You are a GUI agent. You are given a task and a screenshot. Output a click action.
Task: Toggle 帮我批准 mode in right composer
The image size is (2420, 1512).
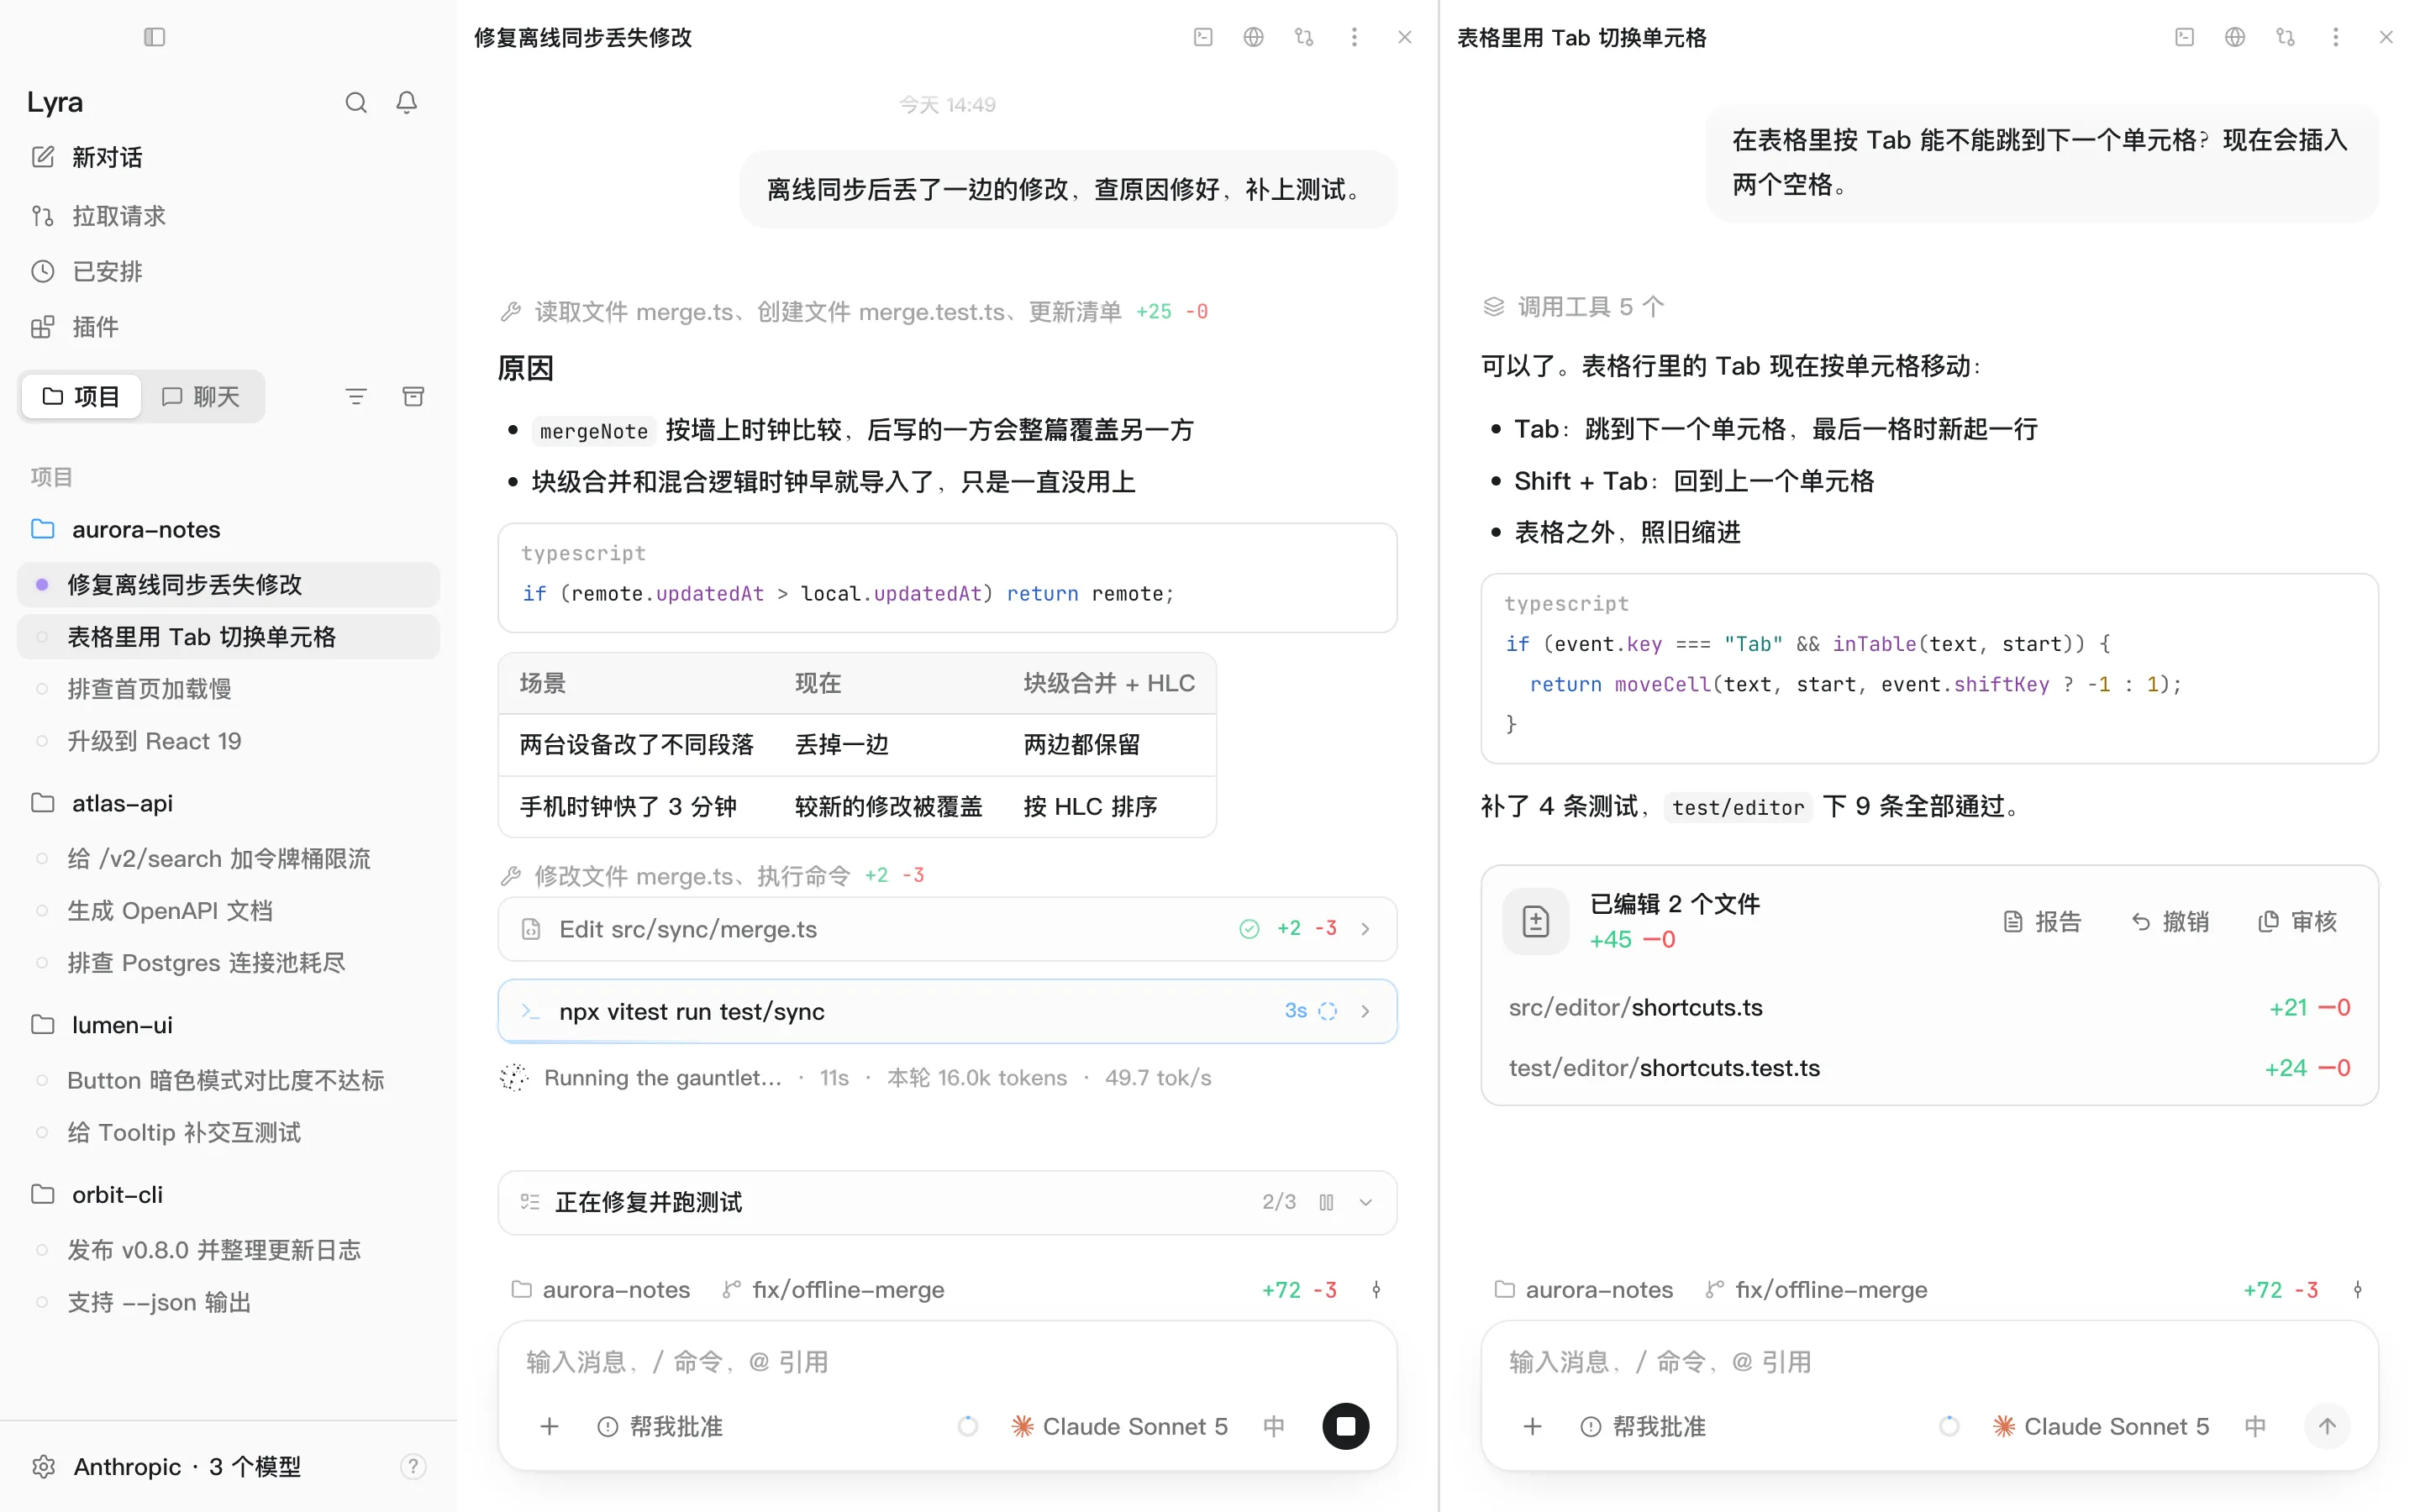(x=1643, y=1427)
